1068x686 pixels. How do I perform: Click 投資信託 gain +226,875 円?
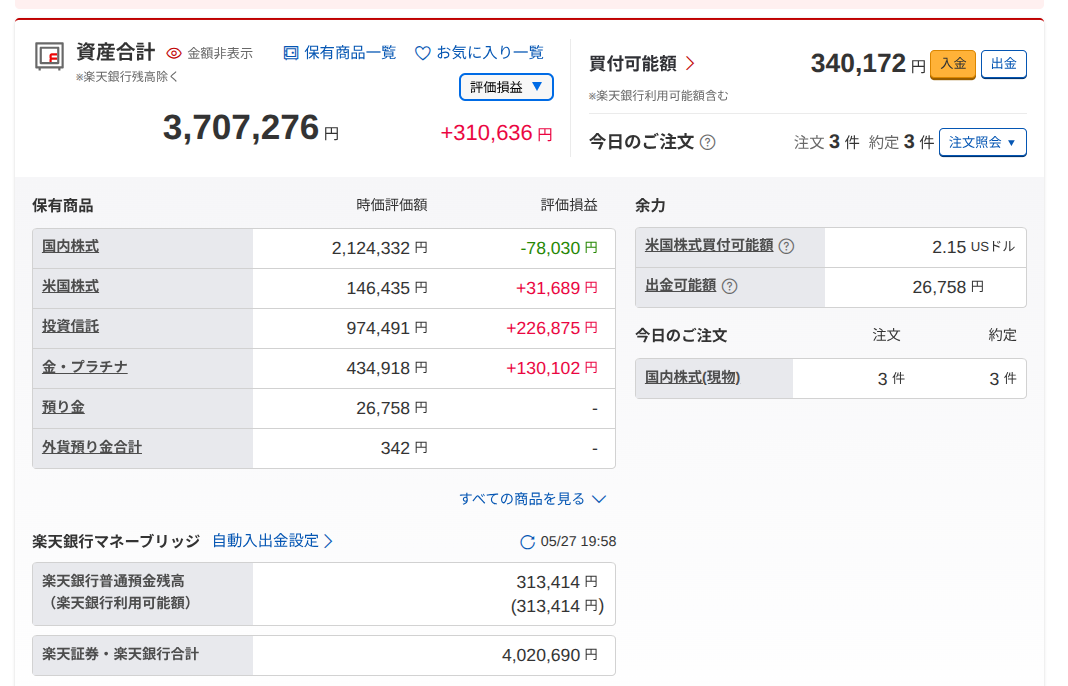pyautogui.click(x=552, y=328)
